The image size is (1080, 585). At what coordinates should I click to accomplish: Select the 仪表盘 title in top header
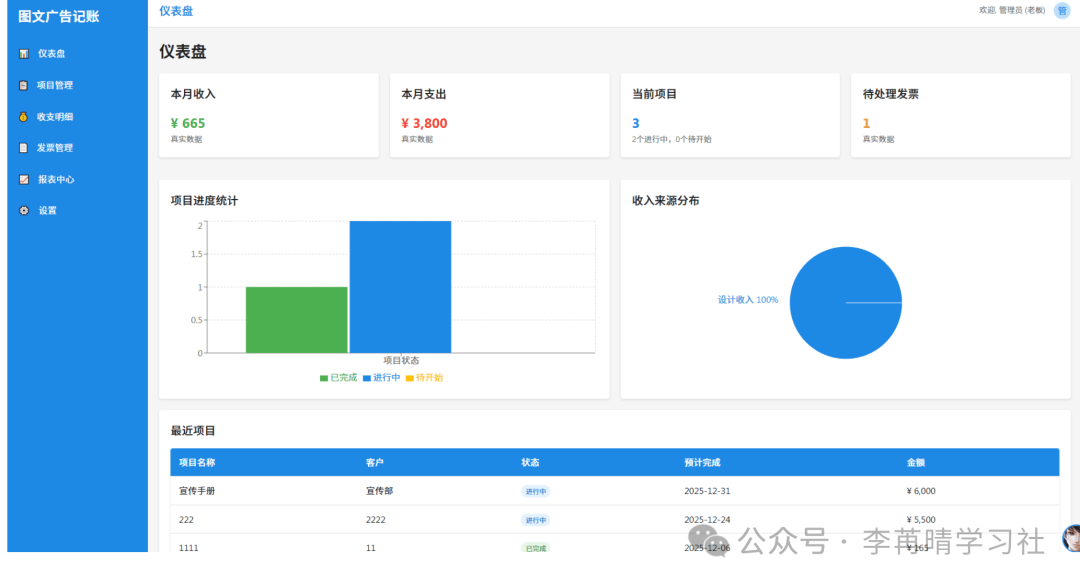pyautogui.click(x=176, y=11)
